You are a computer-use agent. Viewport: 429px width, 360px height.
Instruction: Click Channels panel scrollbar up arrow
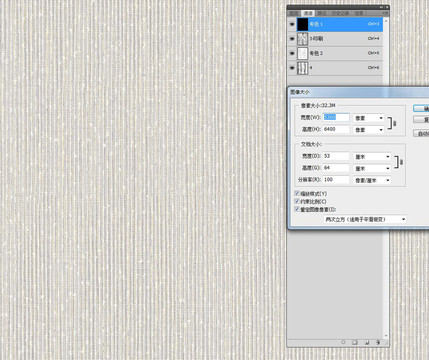point(386,21)
